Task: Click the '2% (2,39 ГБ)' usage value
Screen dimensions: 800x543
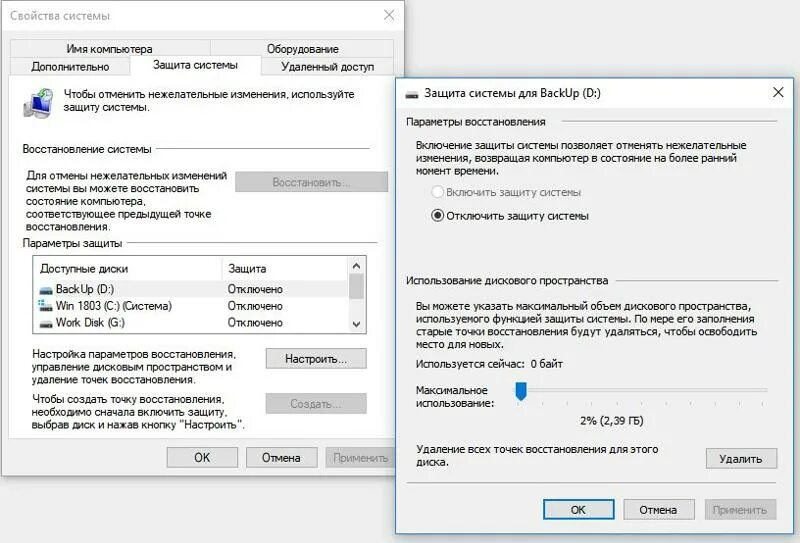Action: coord(612,421)
